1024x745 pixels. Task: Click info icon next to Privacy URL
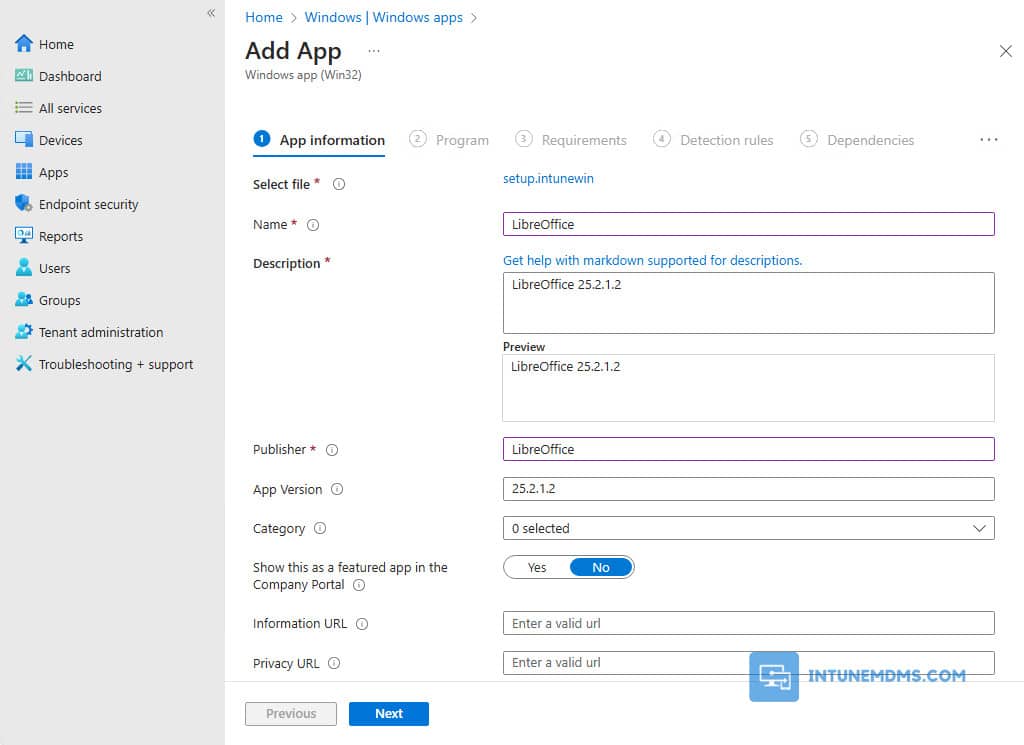[x=334, y=663]
